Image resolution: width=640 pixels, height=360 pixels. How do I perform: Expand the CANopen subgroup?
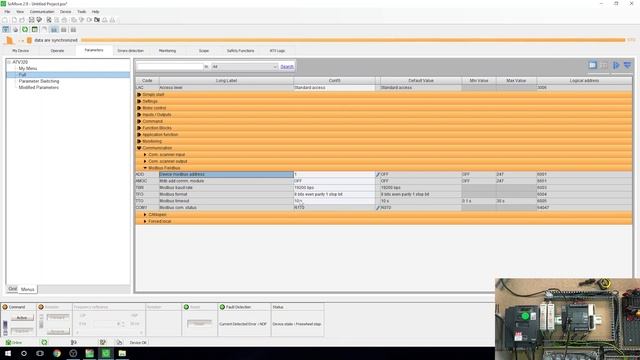click(145, 215)
